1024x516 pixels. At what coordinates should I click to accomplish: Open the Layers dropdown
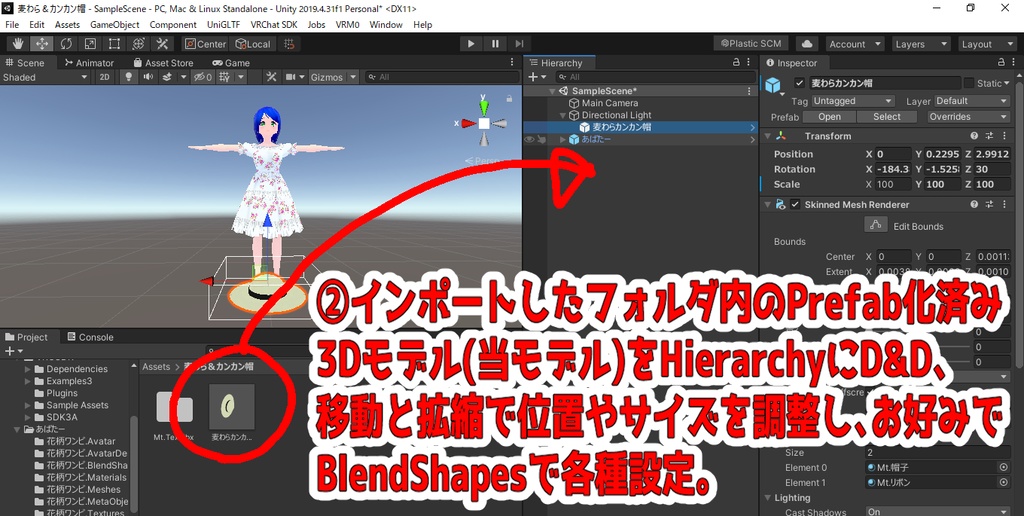(920, 44)
